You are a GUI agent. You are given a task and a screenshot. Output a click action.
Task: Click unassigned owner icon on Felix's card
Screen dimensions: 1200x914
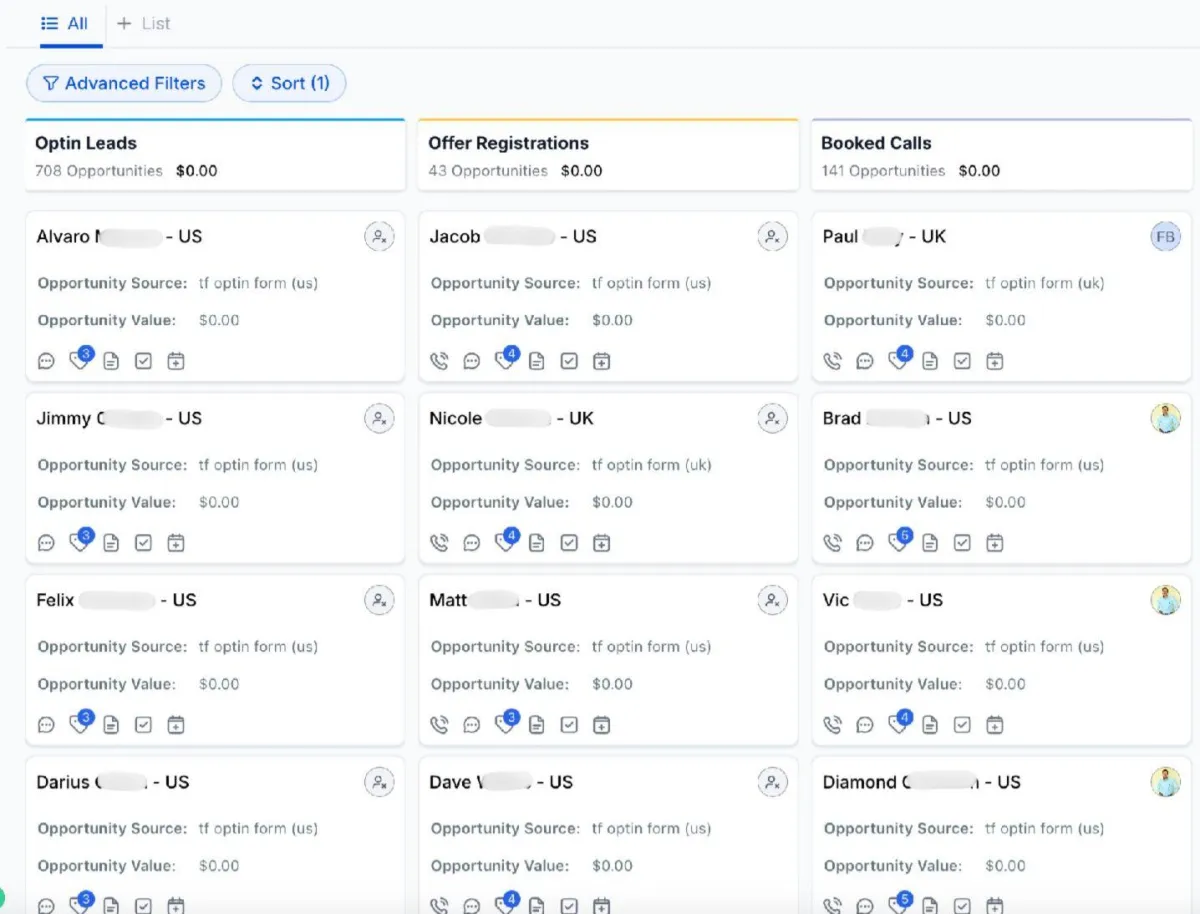(x=379, y=600)
